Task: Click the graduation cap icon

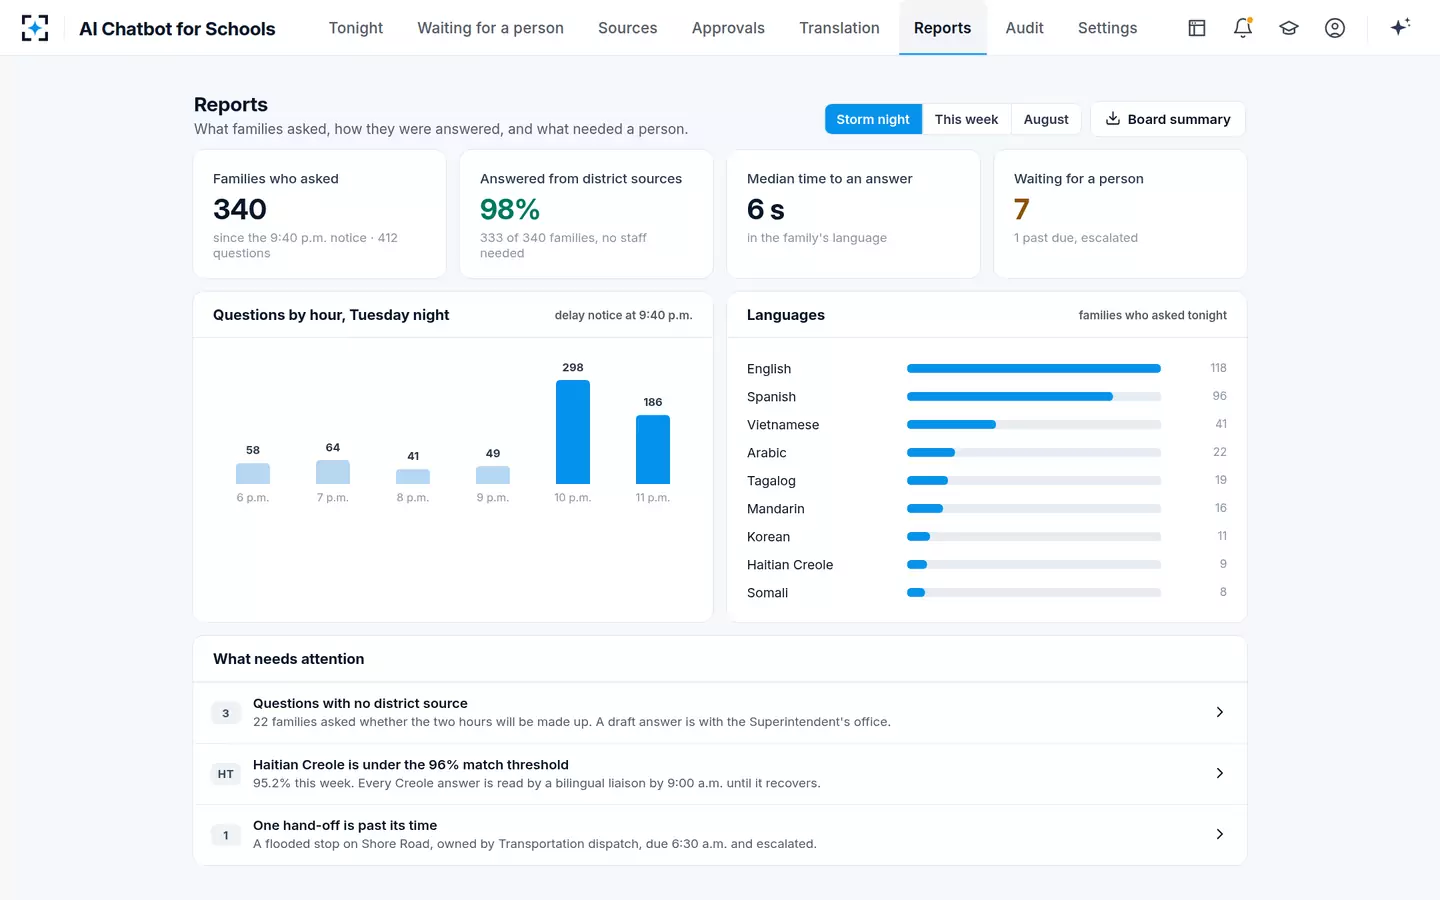Action: [1289, 28]
